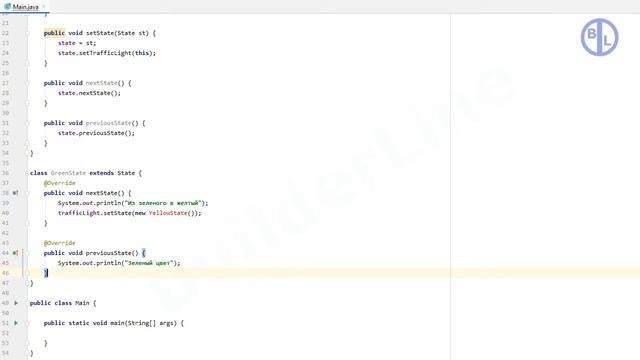Click the highlighted "public" keyword on line 22
The height and width of the screenshot is (360, 640).
pyautogui.click(x=54, y=33)
